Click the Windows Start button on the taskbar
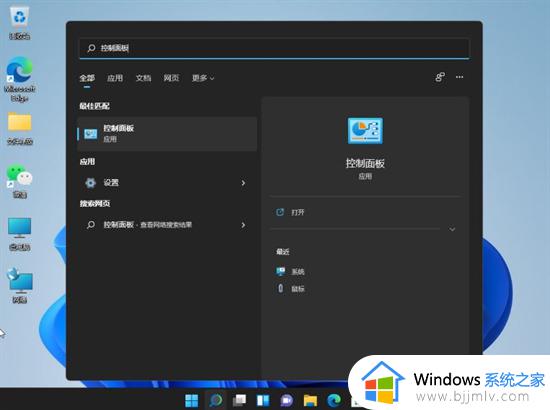 (x=192, y=401)
